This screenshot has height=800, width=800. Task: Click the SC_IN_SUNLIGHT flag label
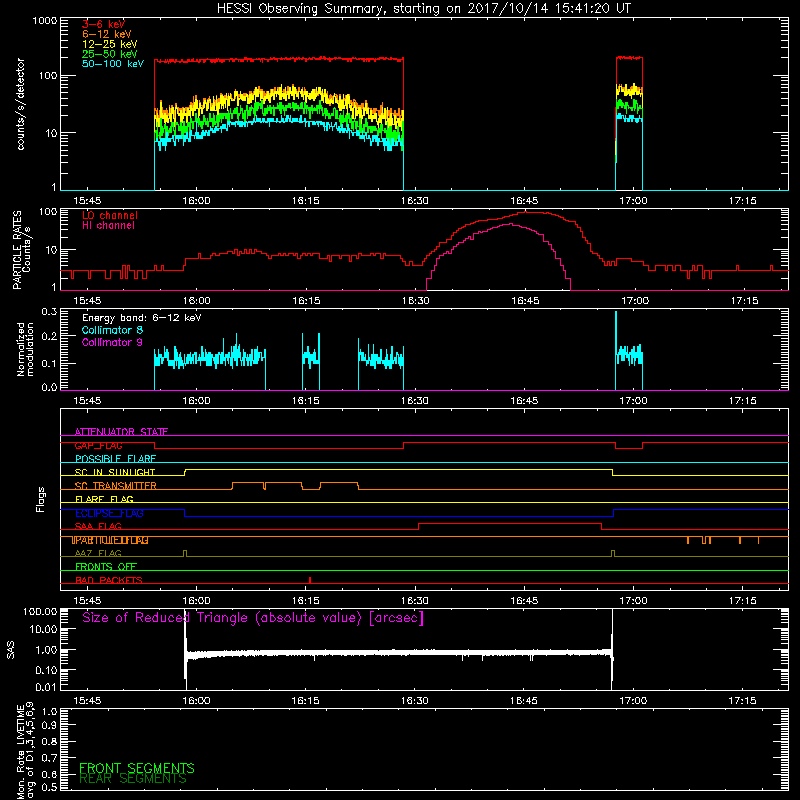click(x=115, y=472)
